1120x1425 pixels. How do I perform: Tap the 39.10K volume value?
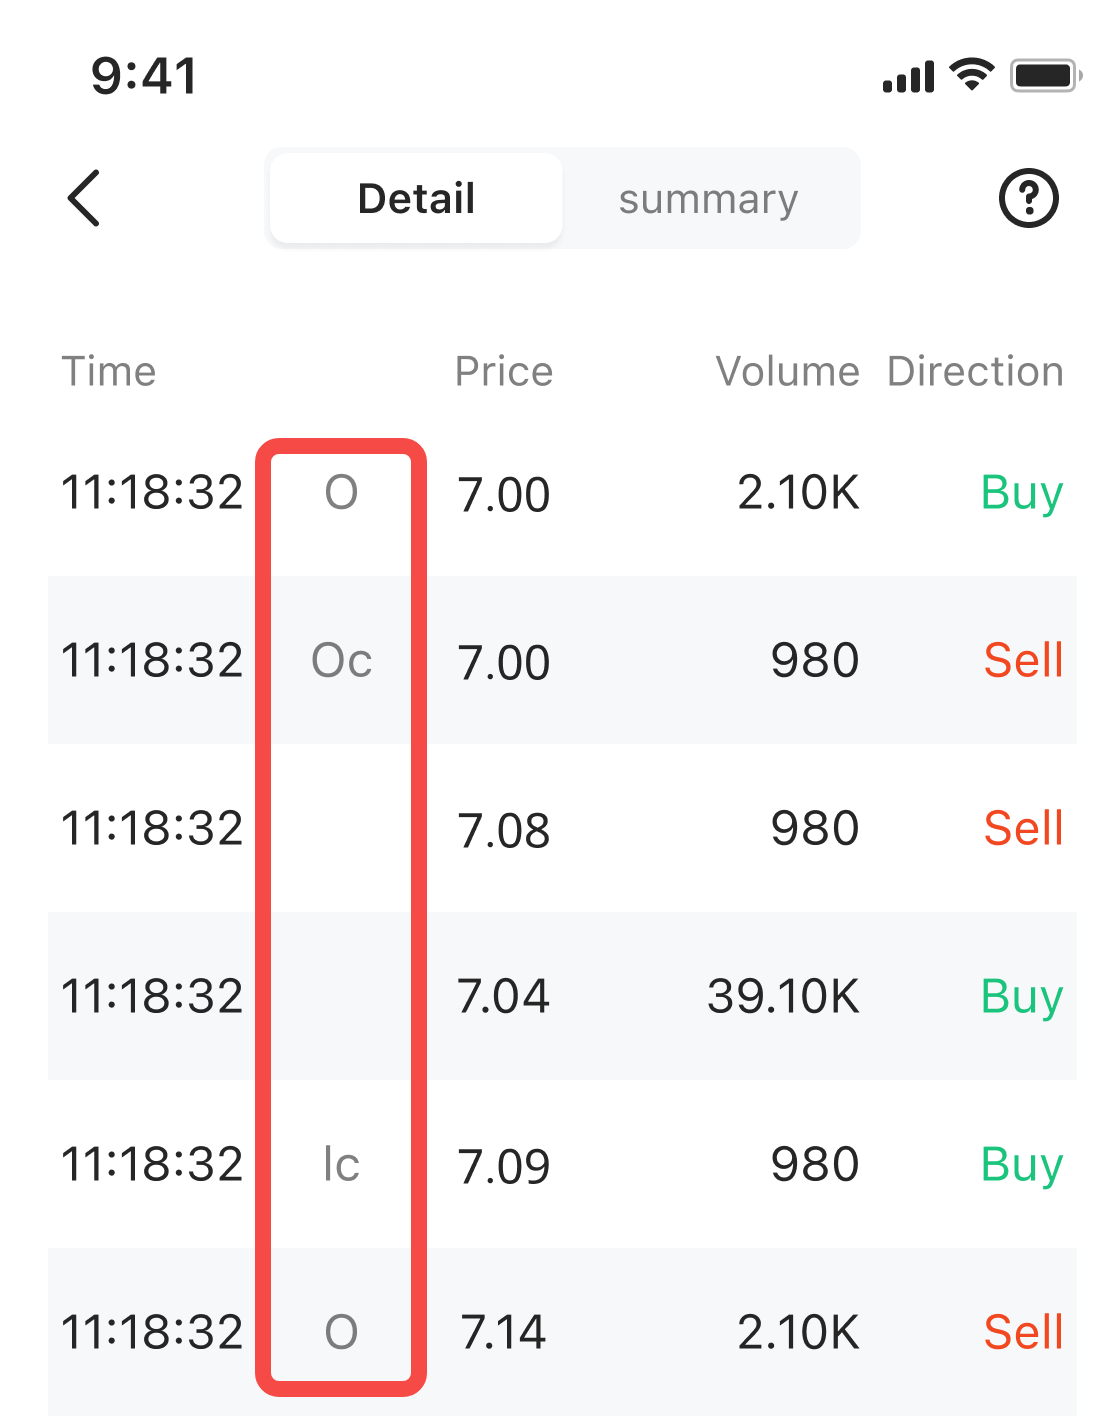pos(783,997)
